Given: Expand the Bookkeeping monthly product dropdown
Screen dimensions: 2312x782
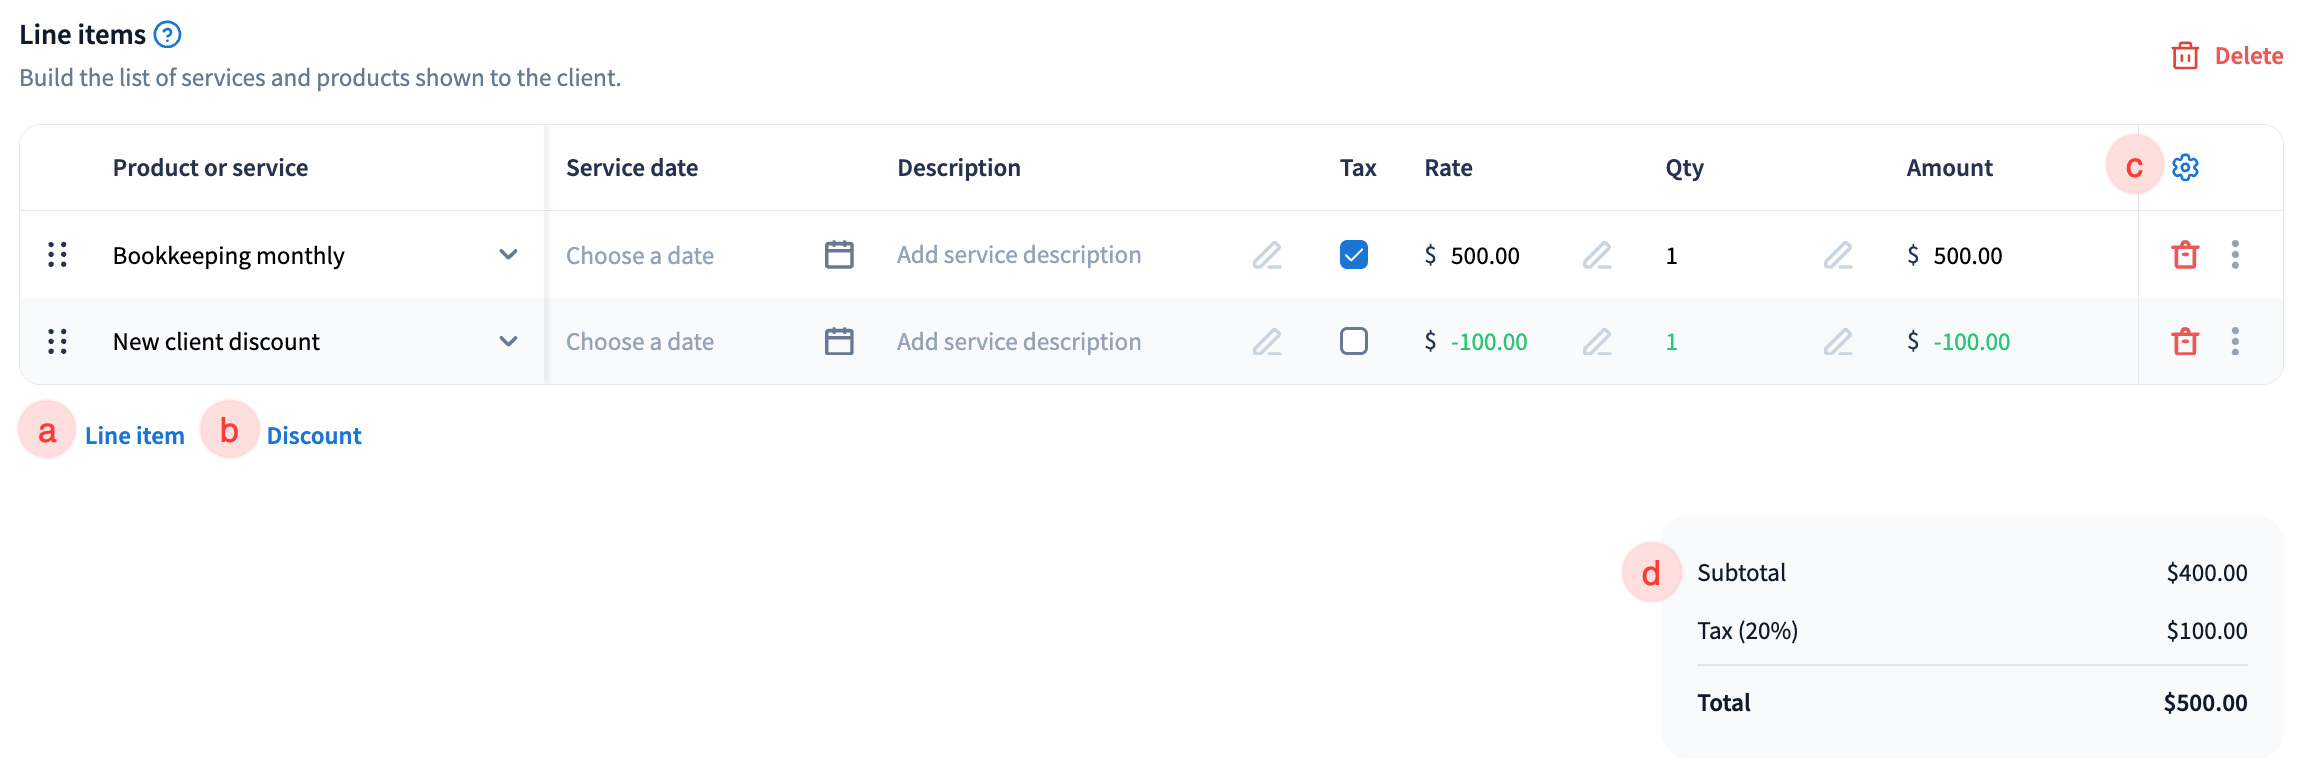Looking at the screenshot, I should (x=508, y=255).
